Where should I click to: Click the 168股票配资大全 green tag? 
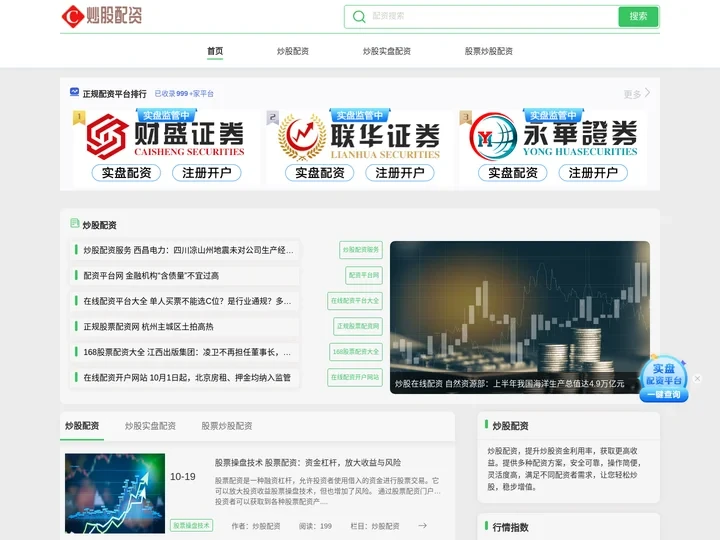(x=356, y=352)
